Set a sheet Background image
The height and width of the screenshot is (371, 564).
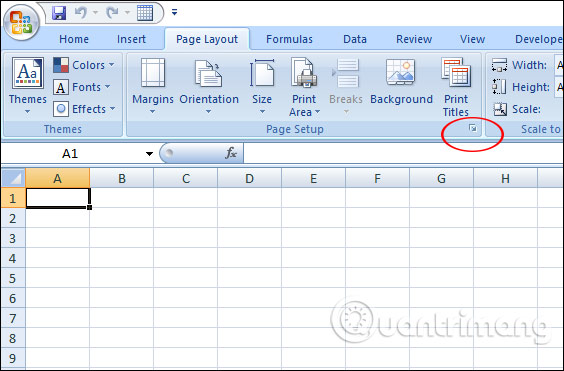point(401,81)
